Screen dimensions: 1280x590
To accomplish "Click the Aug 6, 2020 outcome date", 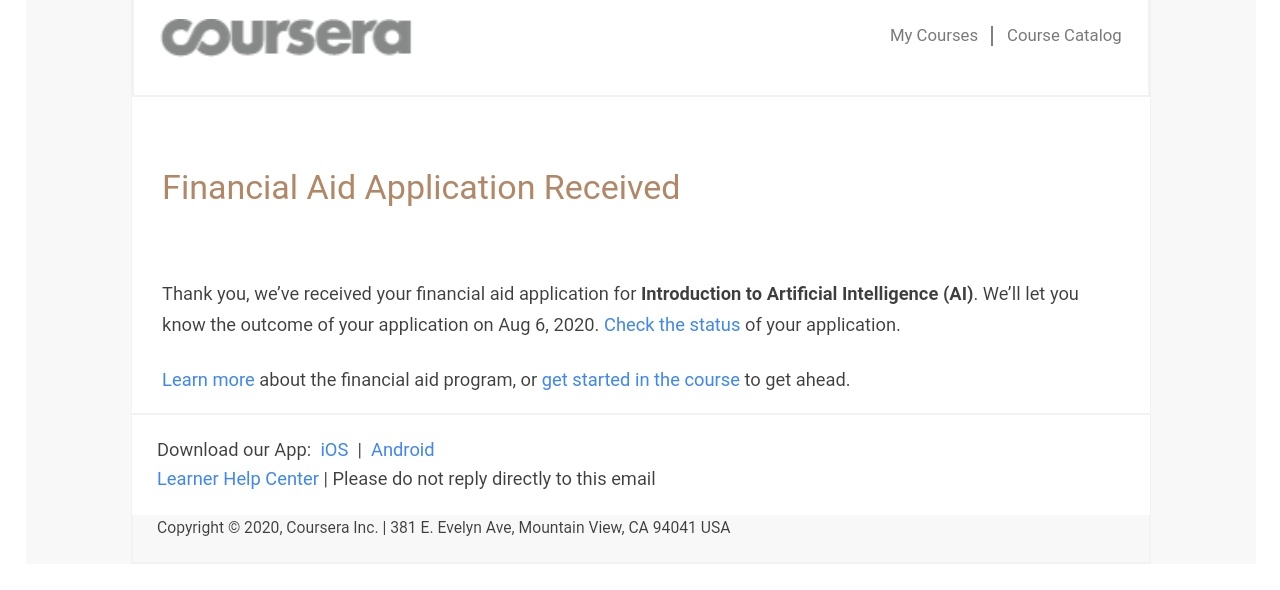I will (547, 325).
